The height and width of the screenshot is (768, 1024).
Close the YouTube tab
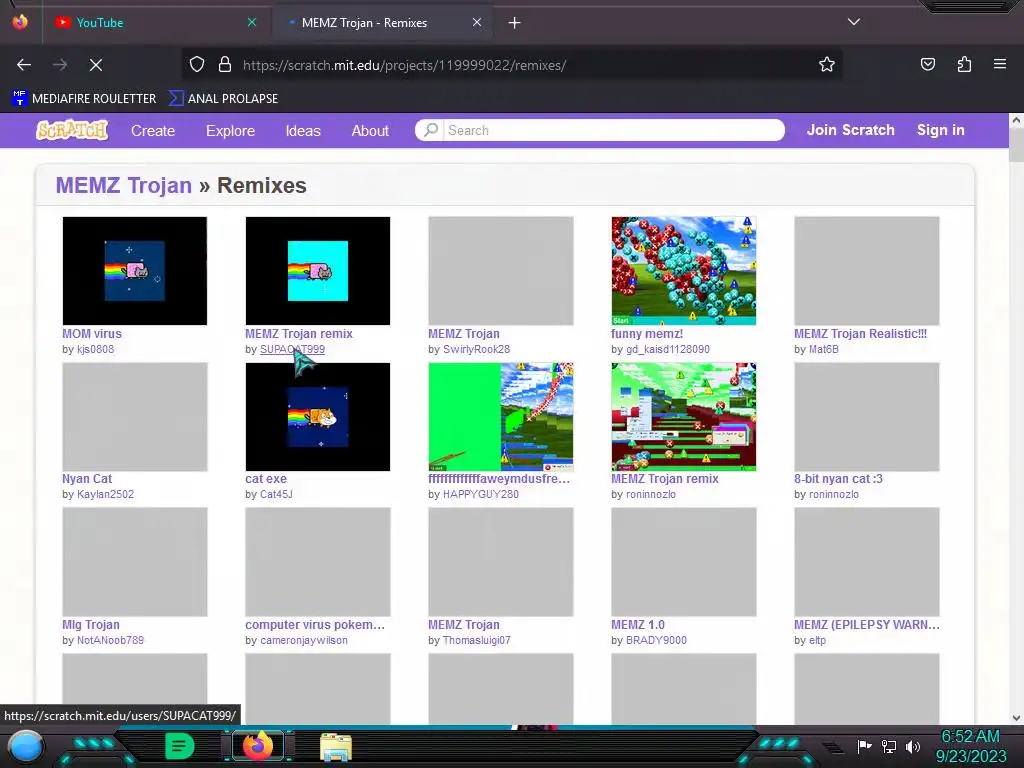tap(252, 22)
